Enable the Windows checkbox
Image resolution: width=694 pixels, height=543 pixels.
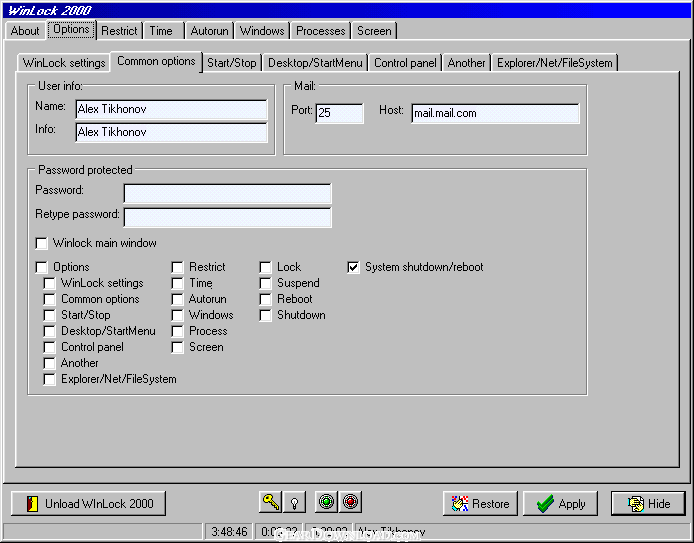177,315
